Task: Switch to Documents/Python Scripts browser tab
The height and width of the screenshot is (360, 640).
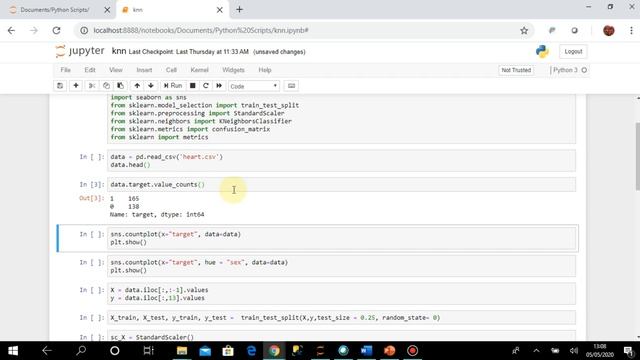Action: click(55, 10)
